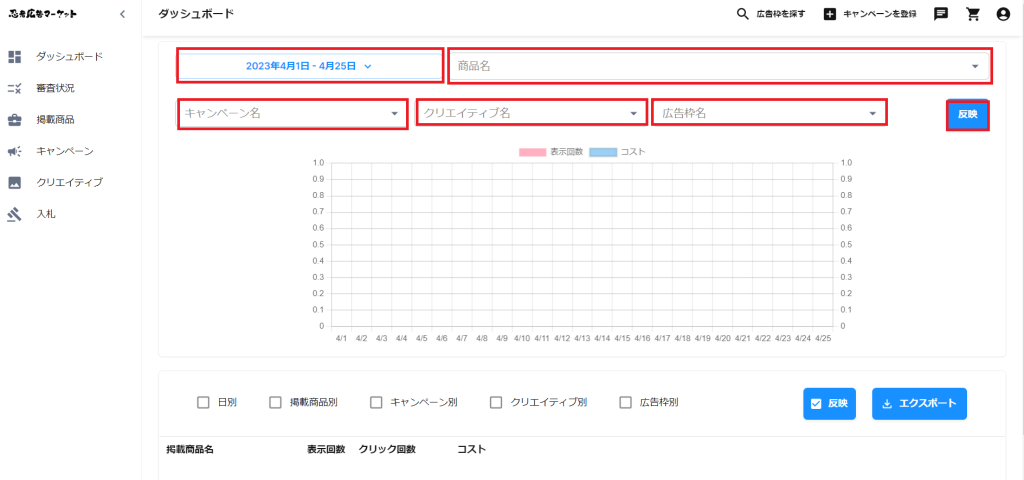This screenshot has height=480, width=1024.
Task: Click the エクスポート button
Action: coord(920,404)
